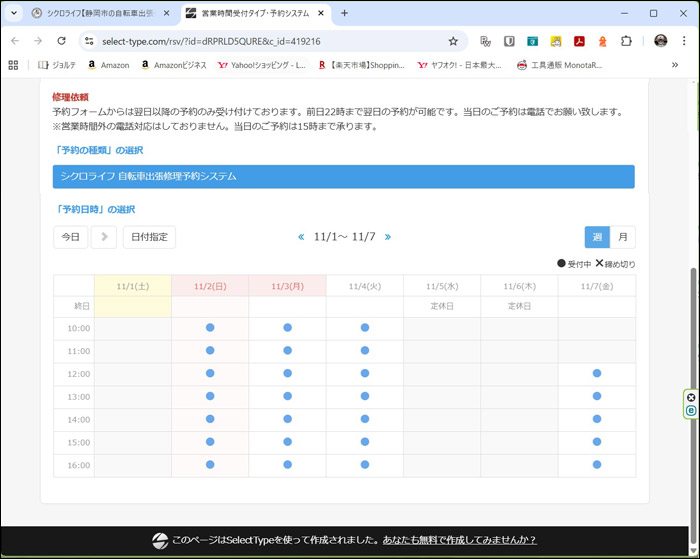Select the blue シクロライフ 自転車出張修理予約システム bar

tap(343, 176)
